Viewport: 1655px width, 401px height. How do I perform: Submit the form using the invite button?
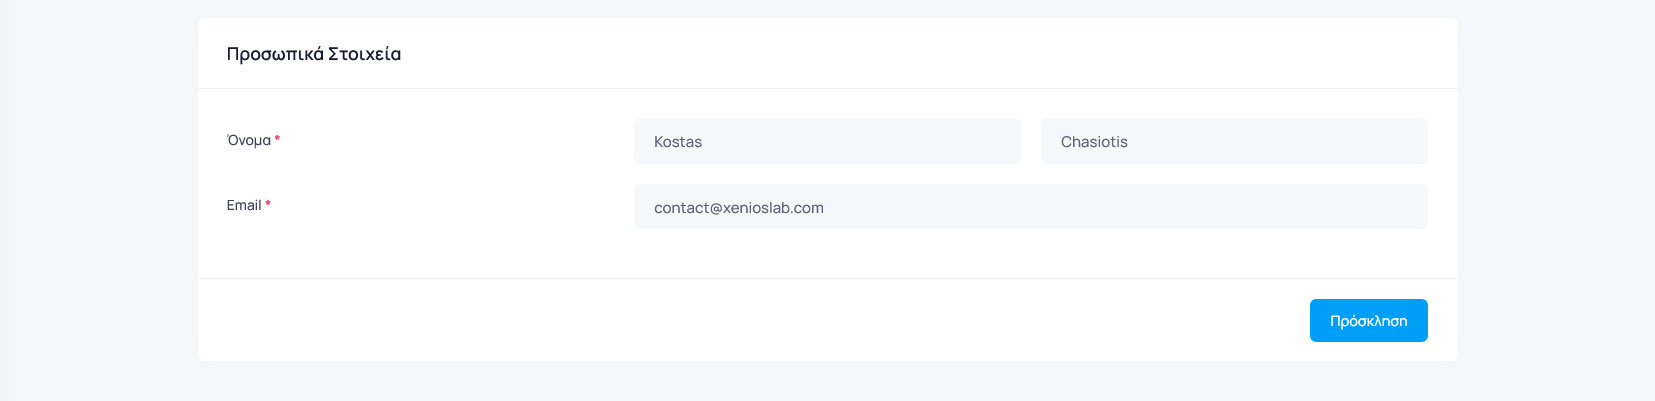(1368, 321)
